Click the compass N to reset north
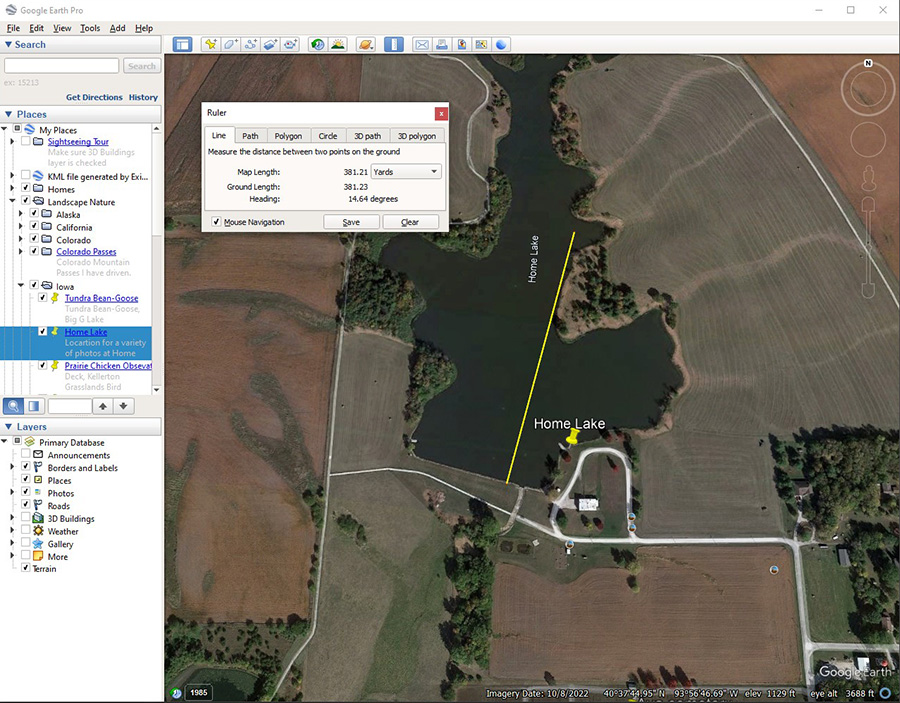This screenshot has width=900, height=703. (x=868, y=64)
